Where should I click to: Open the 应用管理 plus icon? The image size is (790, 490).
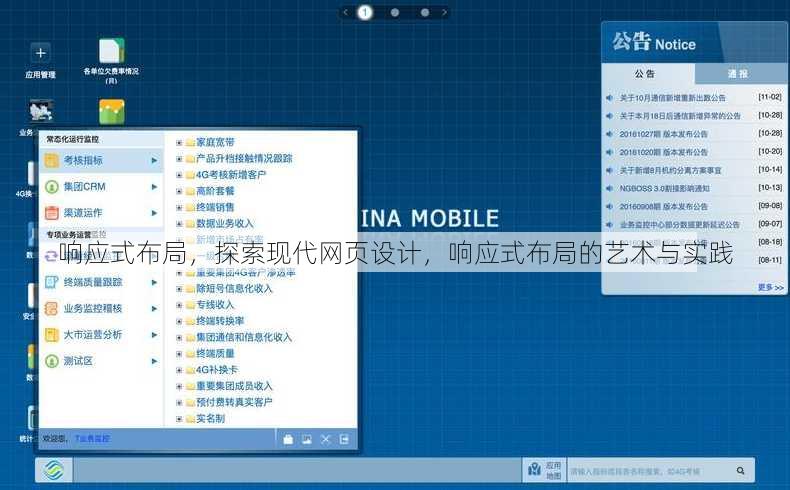coord(41,53)
